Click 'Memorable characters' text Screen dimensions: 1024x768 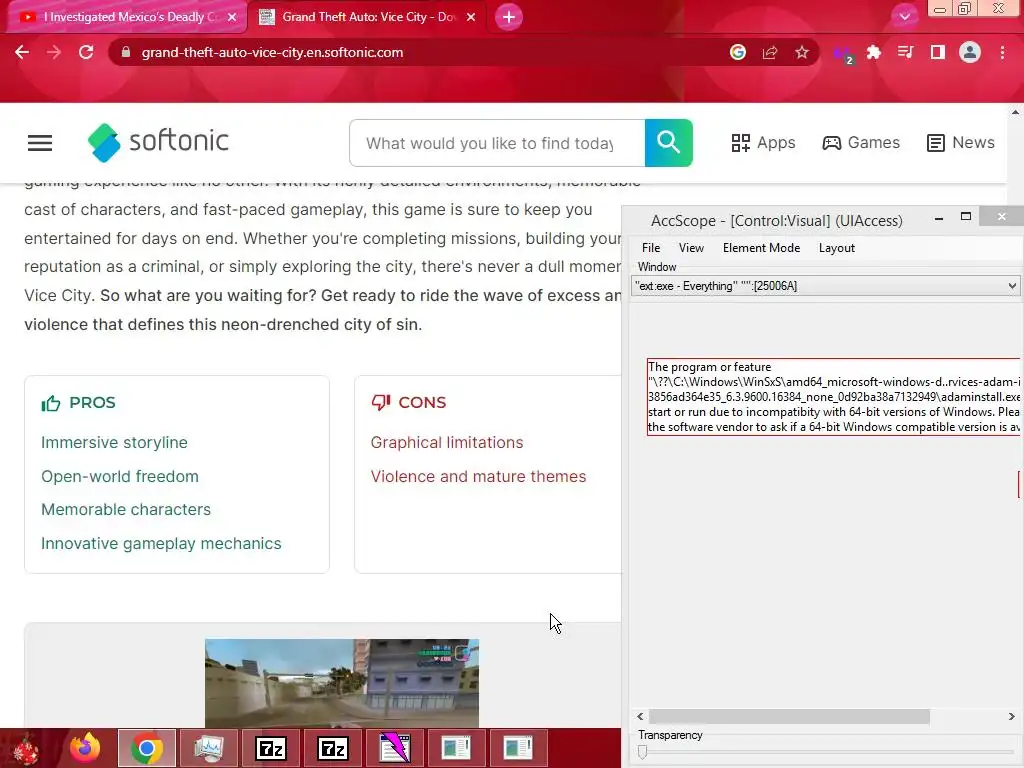(126, 509)
